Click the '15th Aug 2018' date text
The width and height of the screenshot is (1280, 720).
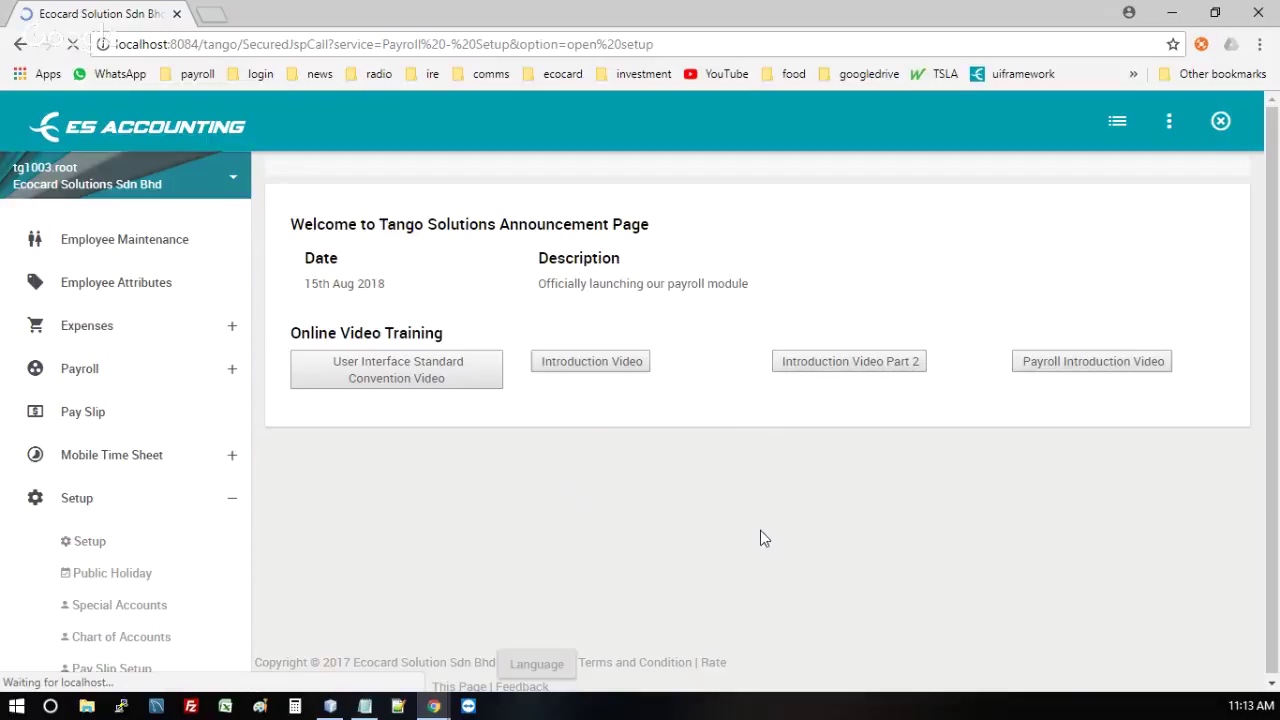point(344,283)
